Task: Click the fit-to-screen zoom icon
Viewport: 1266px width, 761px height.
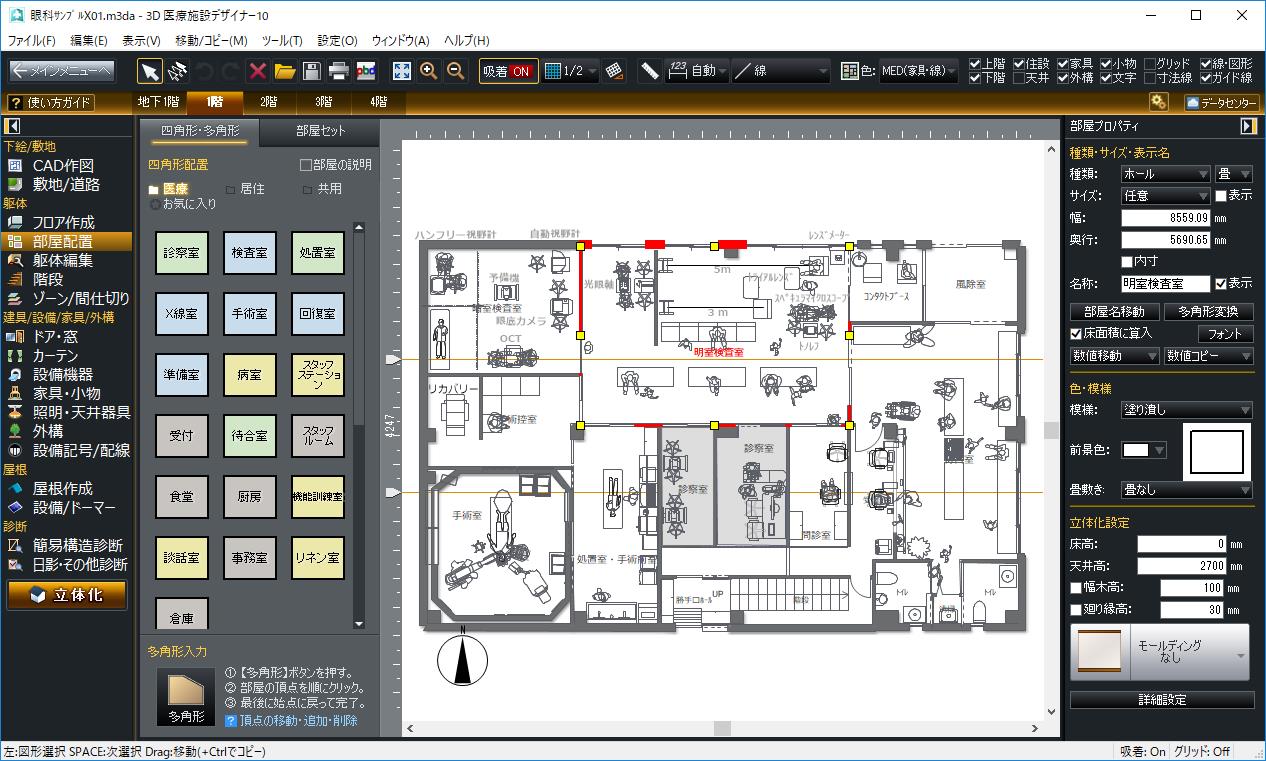Action: coord(401,71)
